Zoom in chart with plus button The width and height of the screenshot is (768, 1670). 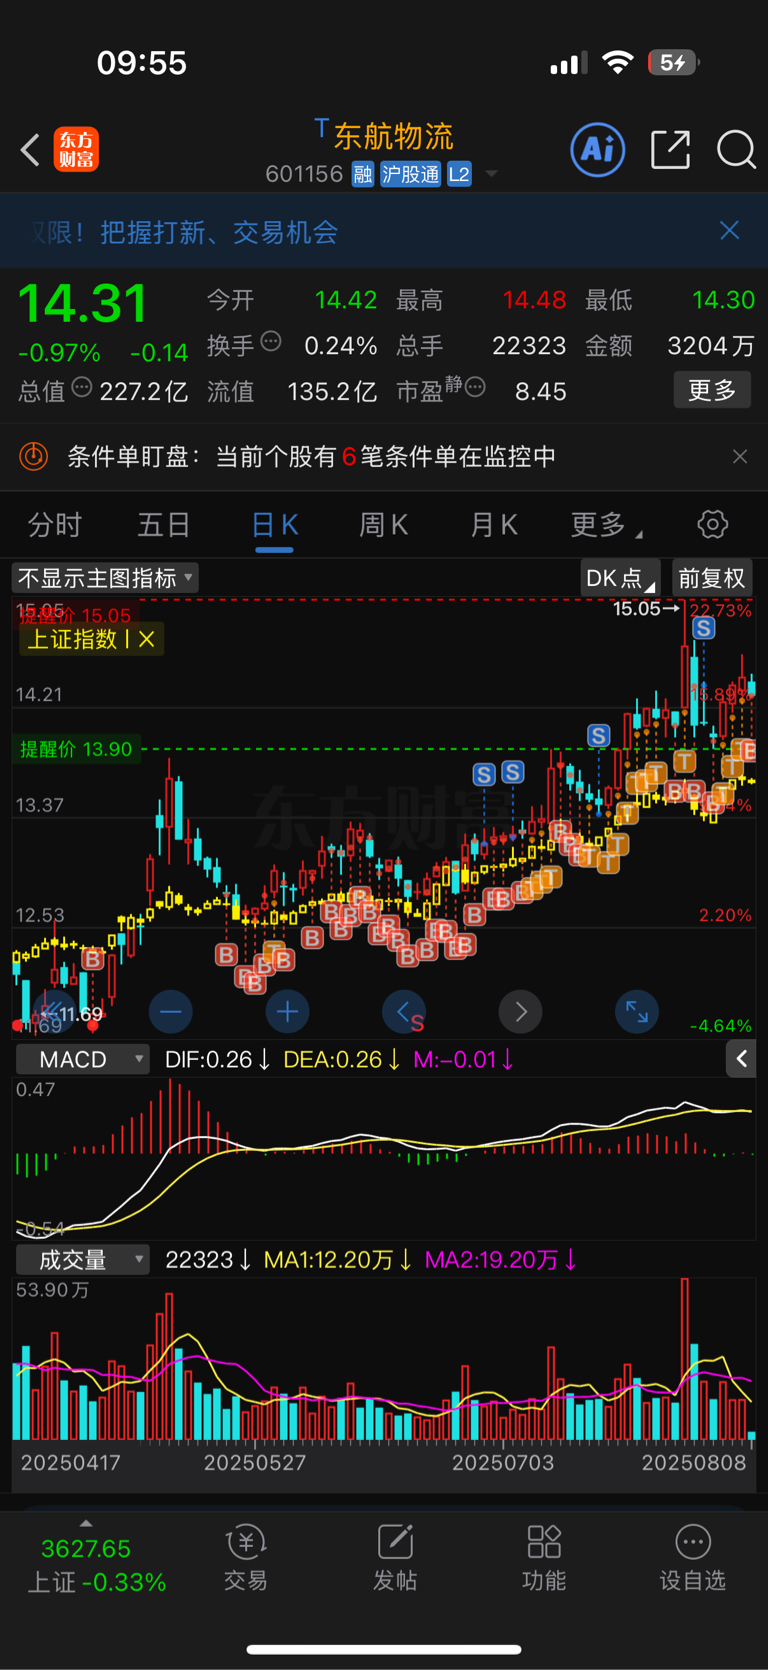tap(287, 1012)
